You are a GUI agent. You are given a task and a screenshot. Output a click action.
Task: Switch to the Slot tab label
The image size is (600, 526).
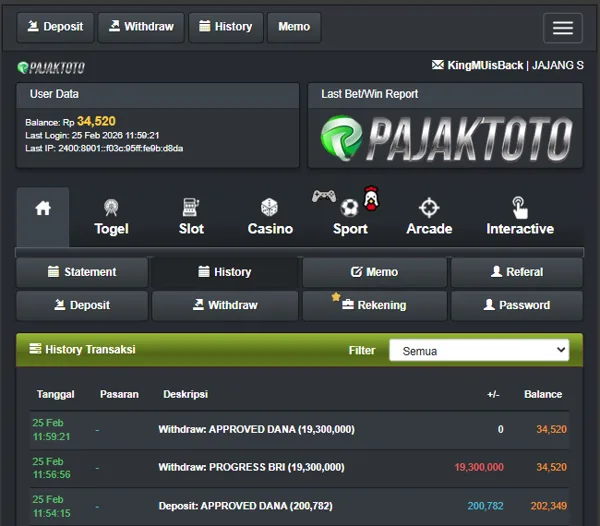click(191, 229)
